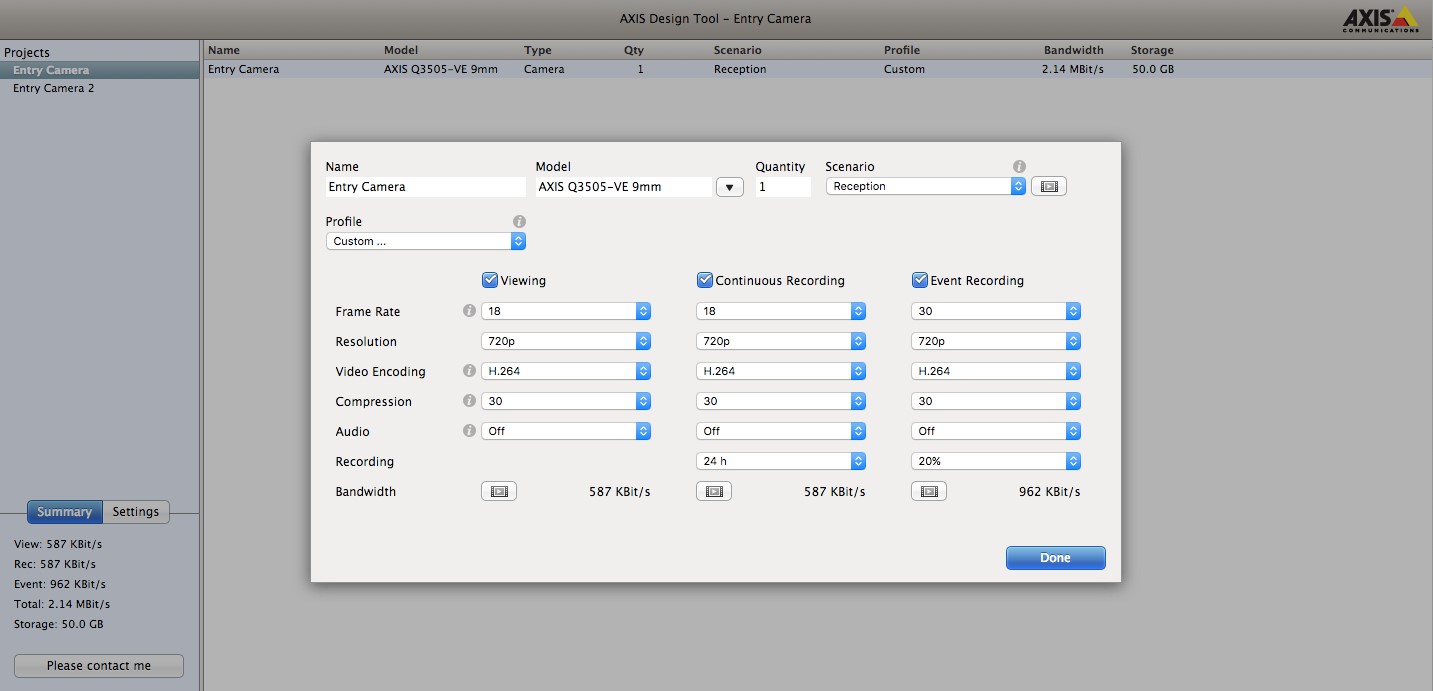Open the Viewing Frame Rate dropdown
This screenshot has height=691, width=1433.
(x=566, y=311)
